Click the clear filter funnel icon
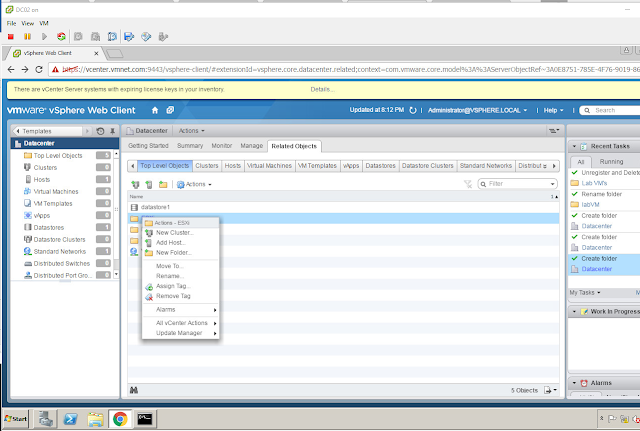 pyautogui.click(x=468, y=184)
